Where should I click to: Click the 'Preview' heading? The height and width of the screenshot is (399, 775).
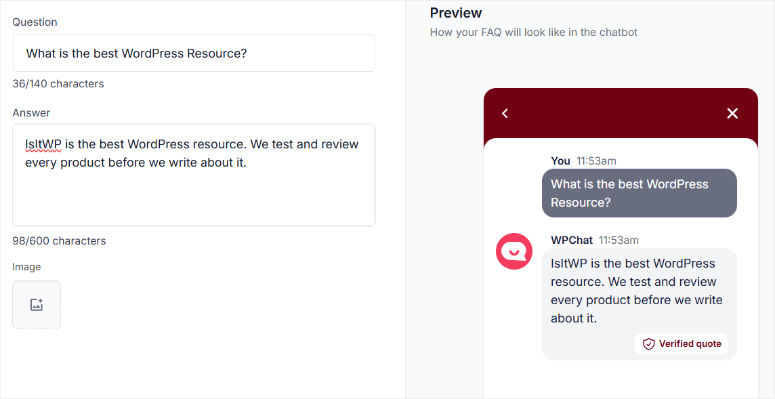[x=456, y=13]
